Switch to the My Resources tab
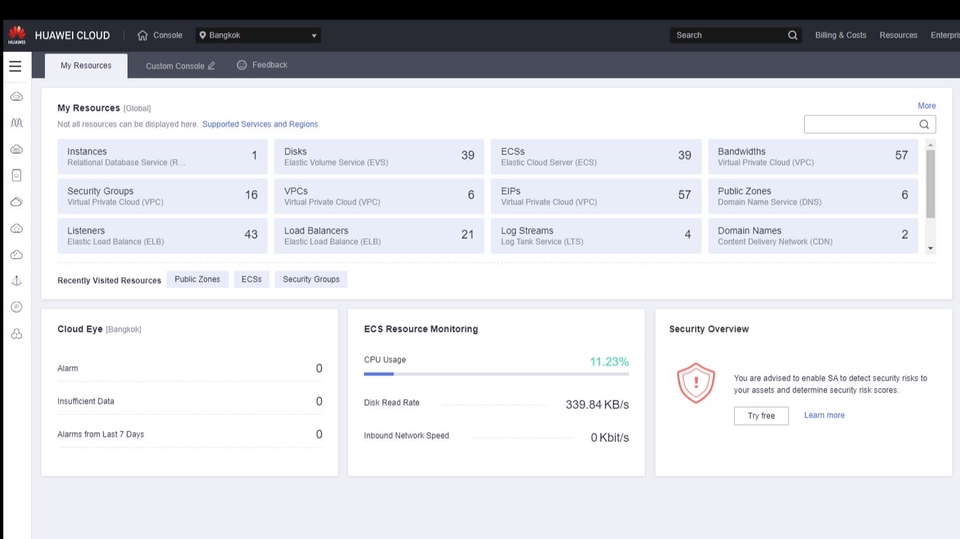 coord(86,66)
